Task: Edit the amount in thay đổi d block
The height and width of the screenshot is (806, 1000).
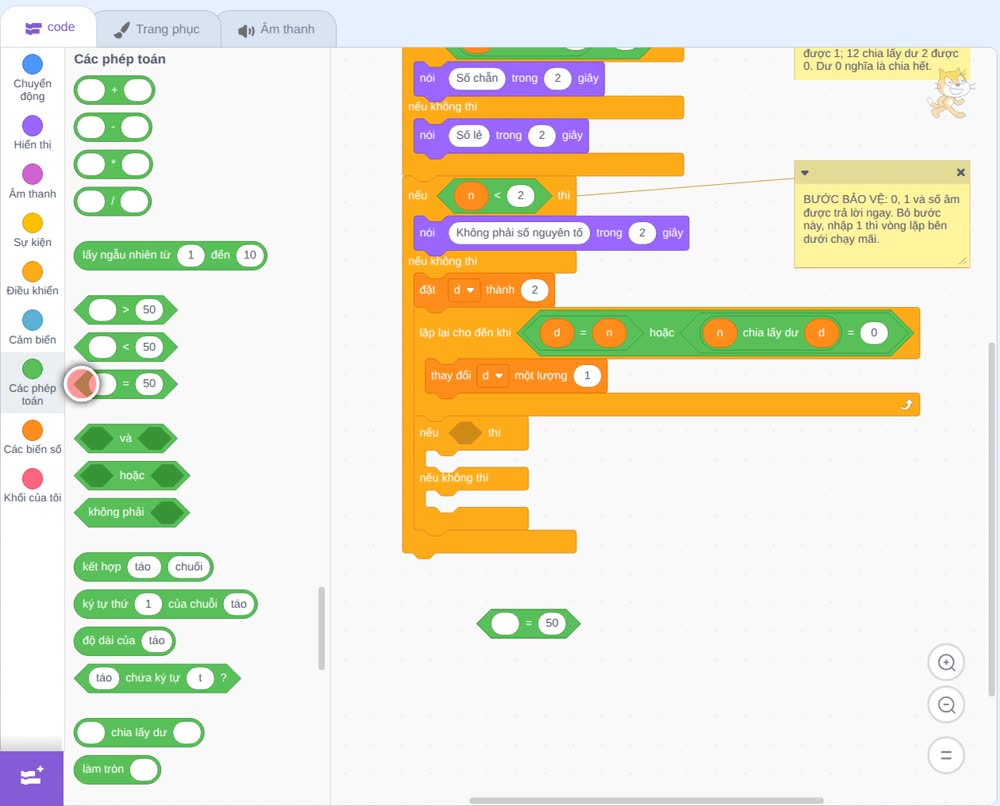Action: click(587, 376)
